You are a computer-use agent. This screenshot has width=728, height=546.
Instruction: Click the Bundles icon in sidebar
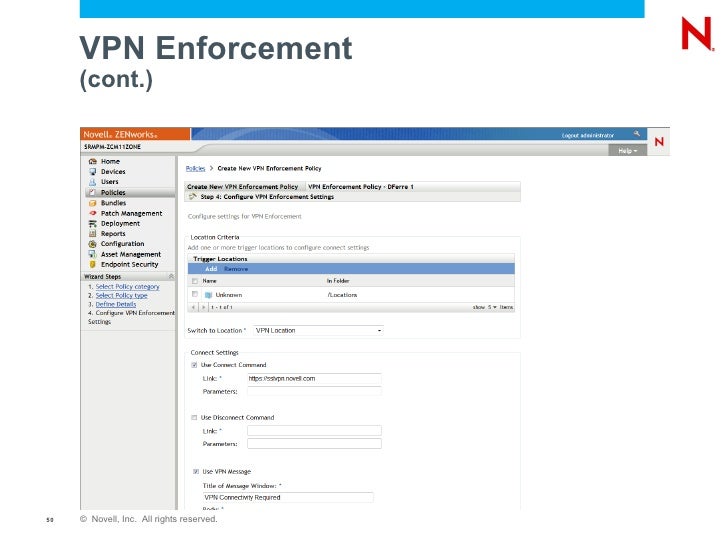pos(92,203)
